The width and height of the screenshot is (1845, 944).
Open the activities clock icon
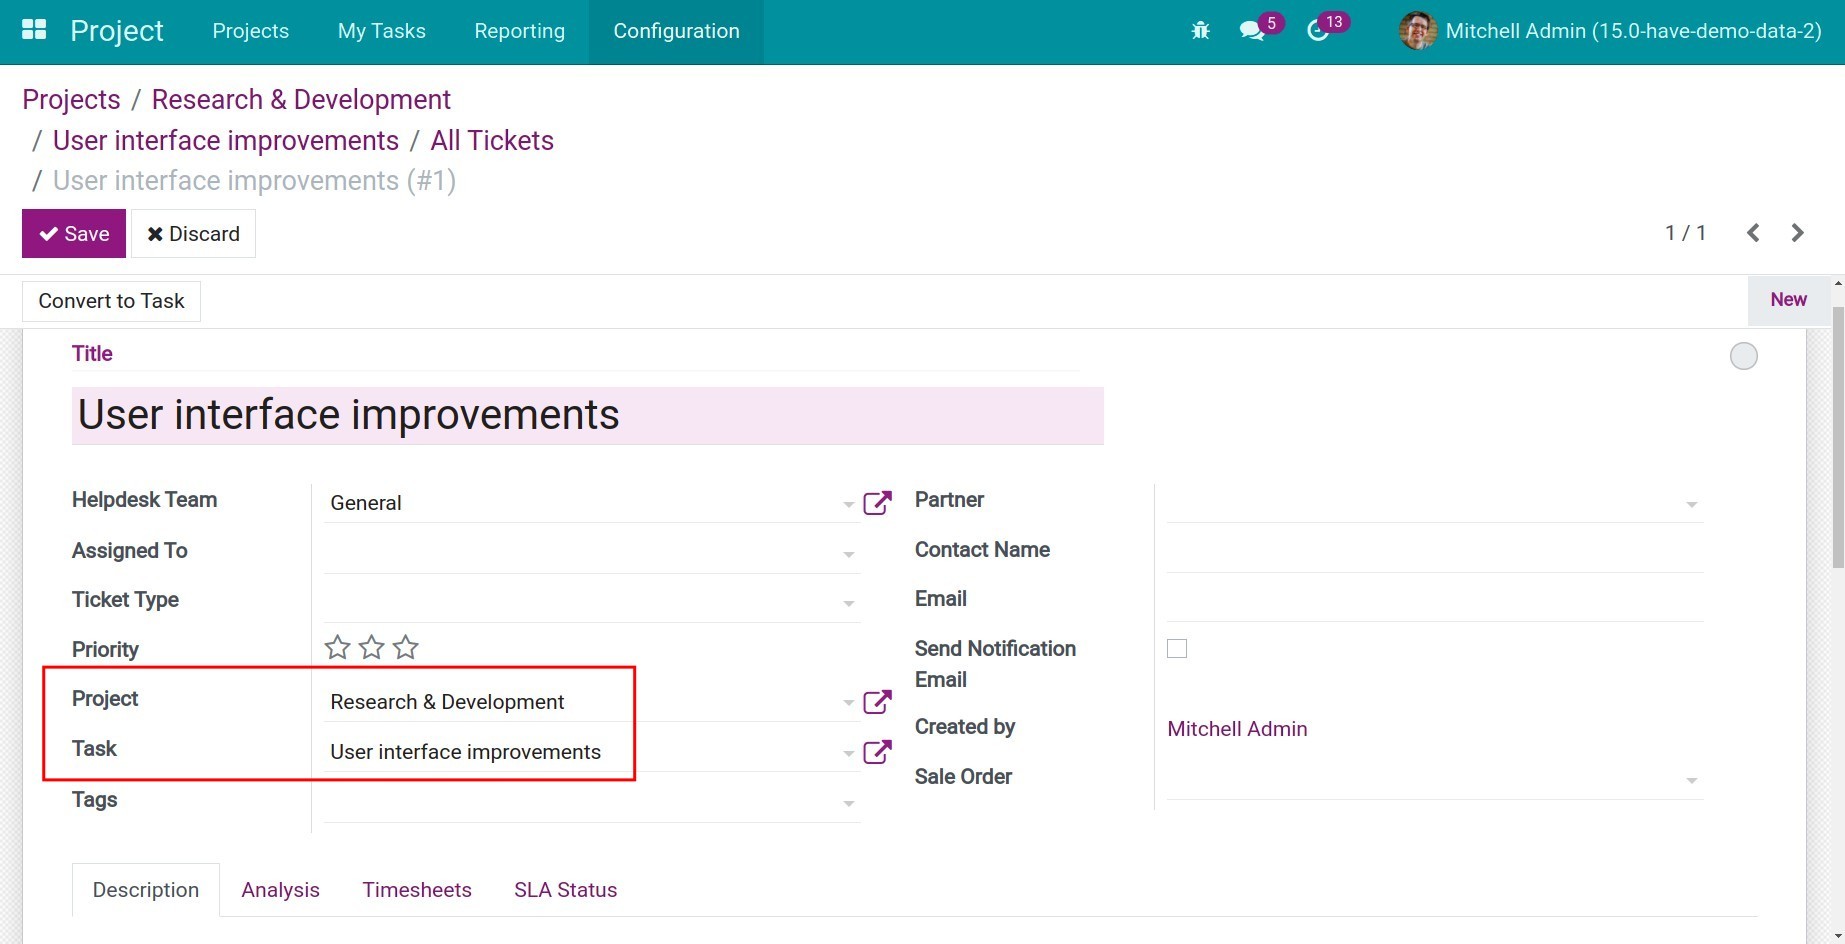coord(1318,31)
